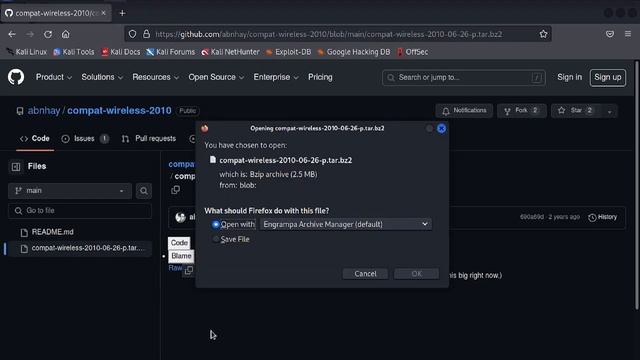640x360 pixels.
Task: Expand the Enterprise menu
Action: (x=276, y=77)
